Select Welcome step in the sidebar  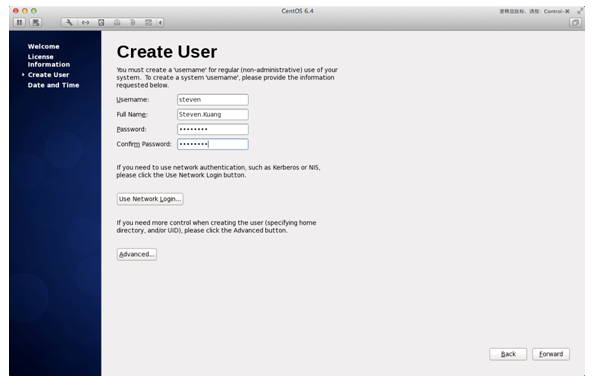tap(44, 46)
